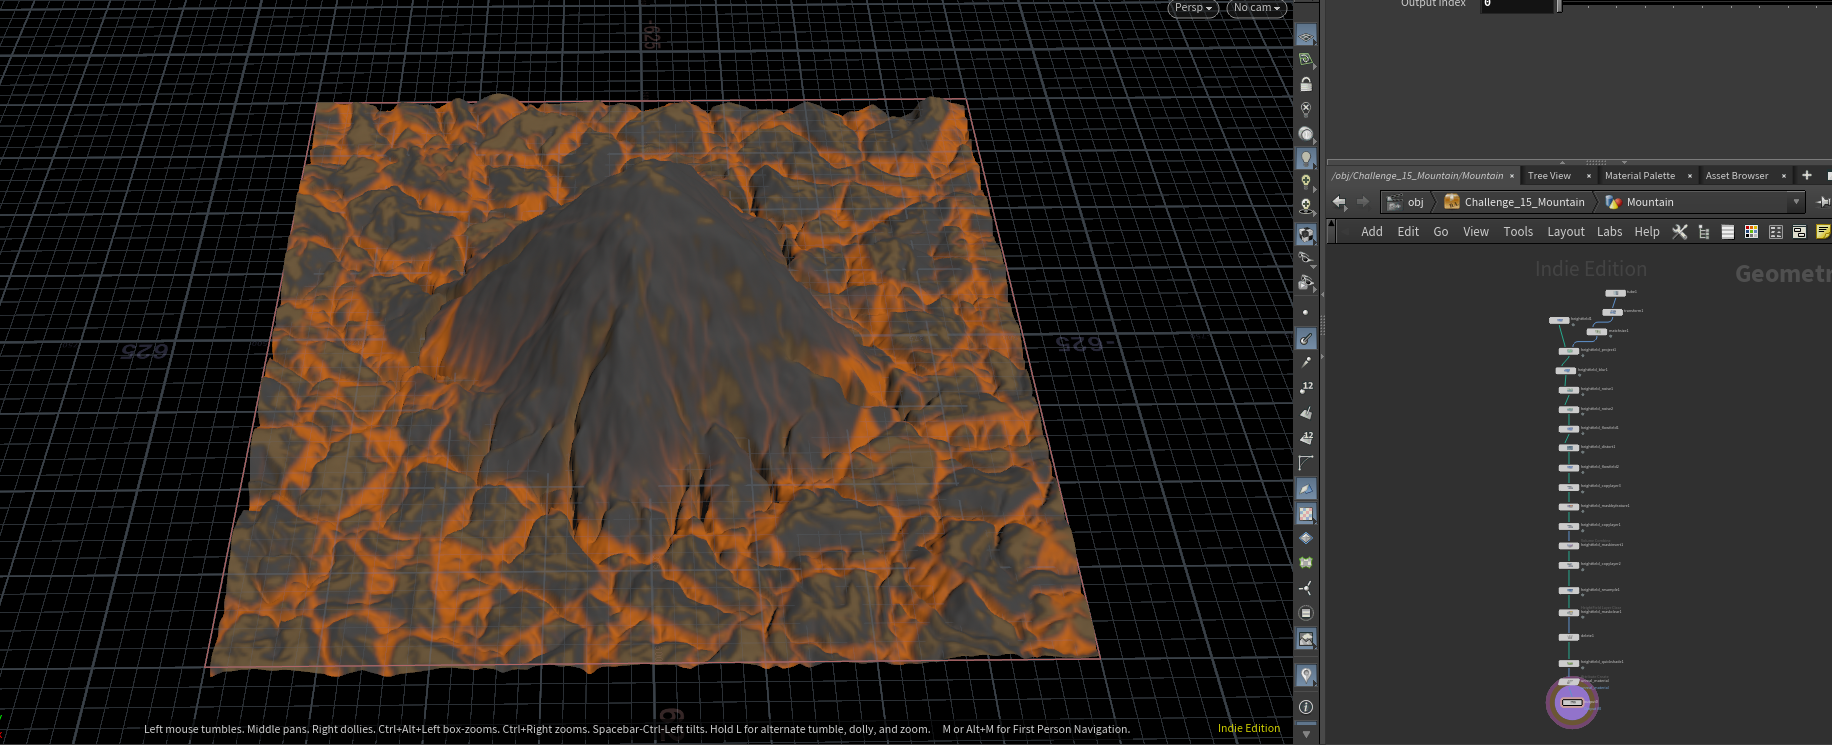Click the green reference plane icon
This screenshot has width=1832, height=745.
pos(1306,60)
